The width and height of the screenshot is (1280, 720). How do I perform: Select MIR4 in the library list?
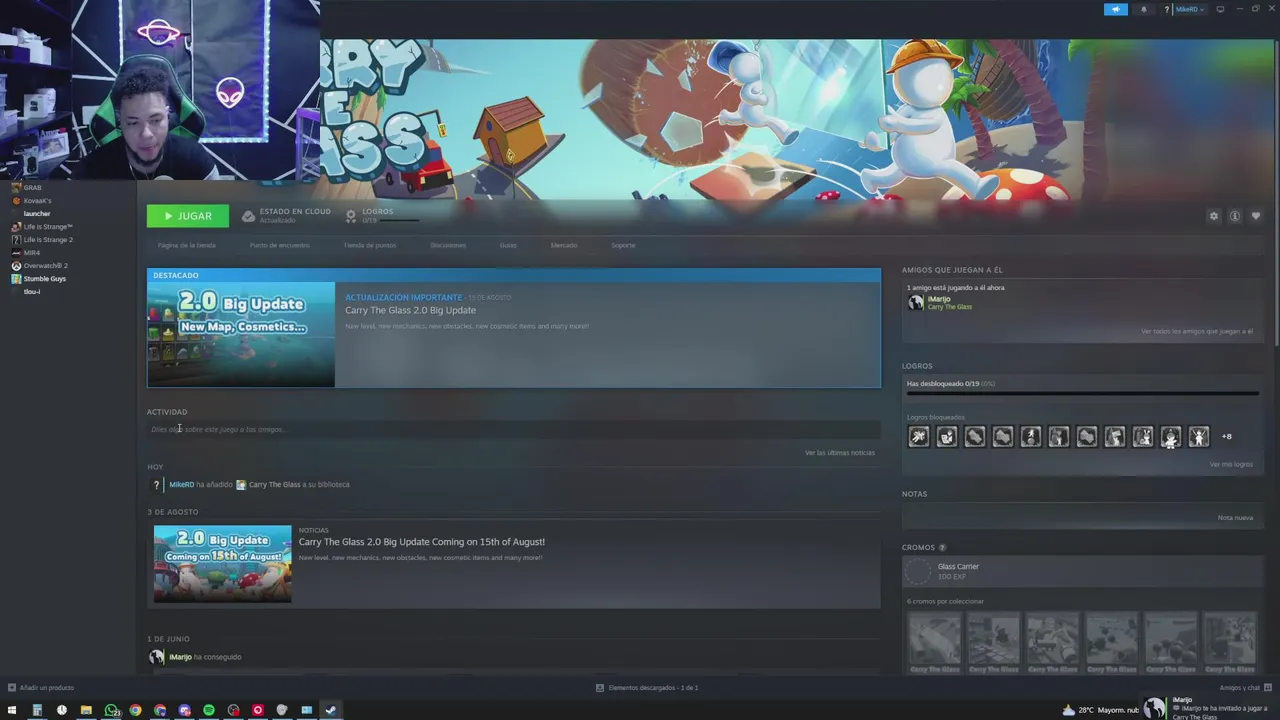32,253
